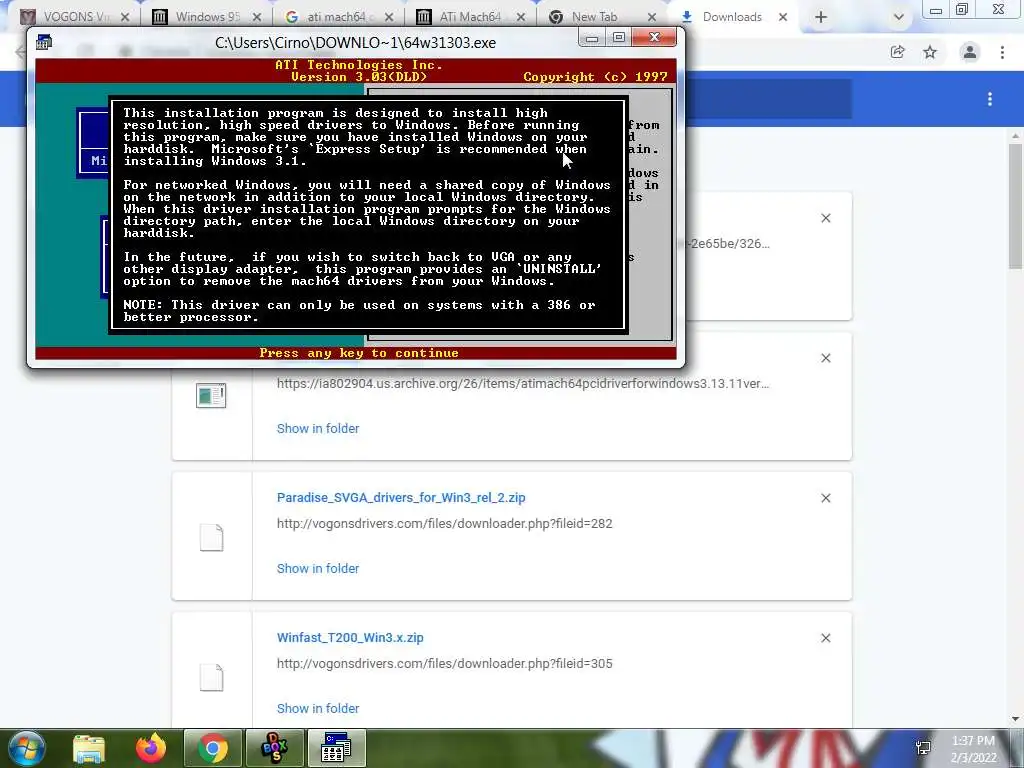Close the Downloads tab

[783, 17]
